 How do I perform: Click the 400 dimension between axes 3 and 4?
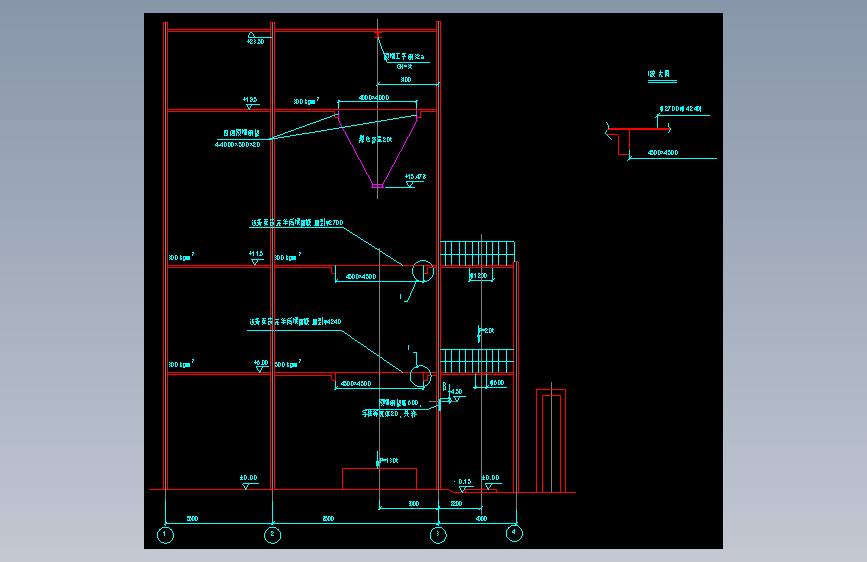pyautogui.click(x=482, y=519)
